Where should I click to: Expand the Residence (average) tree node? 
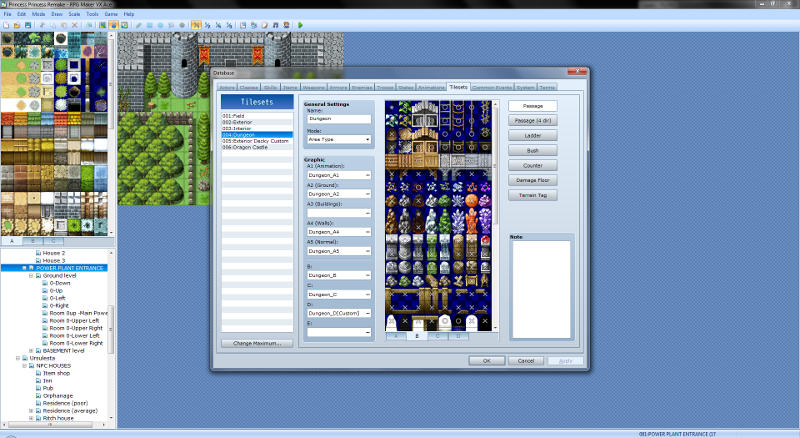tap(31, 411)
